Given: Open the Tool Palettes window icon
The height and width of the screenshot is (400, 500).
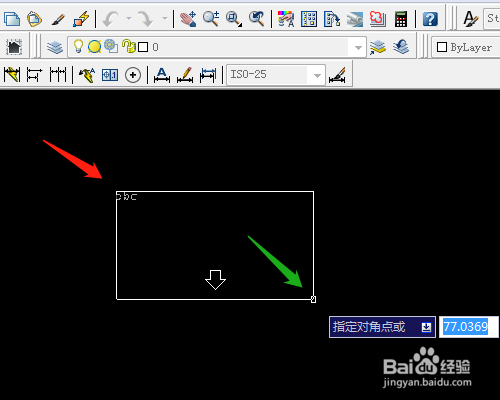Looking at the screenshot, I should click(332, 19).
